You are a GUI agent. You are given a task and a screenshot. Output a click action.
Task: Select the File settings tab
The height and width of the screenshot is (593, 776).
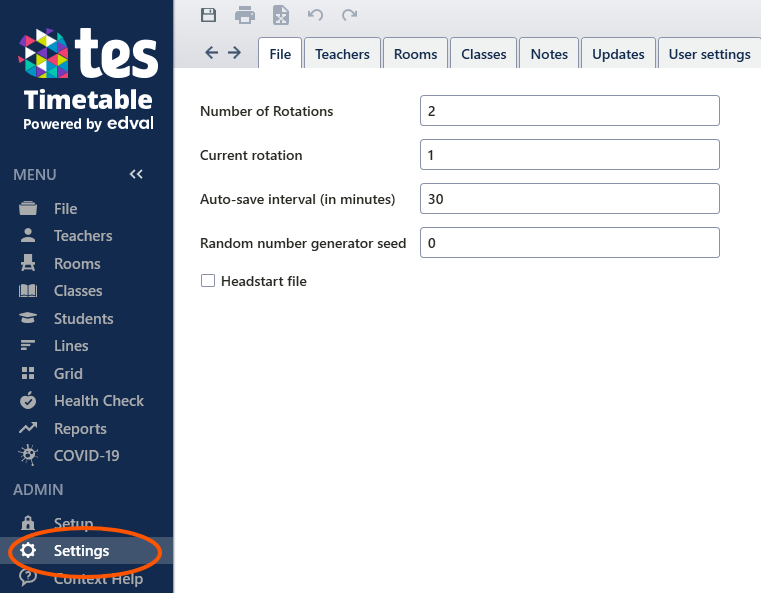point(280,53)
